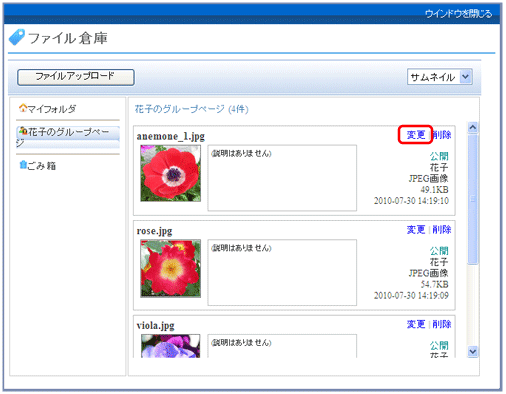Click 削除 link for rose.jpg

442,229
